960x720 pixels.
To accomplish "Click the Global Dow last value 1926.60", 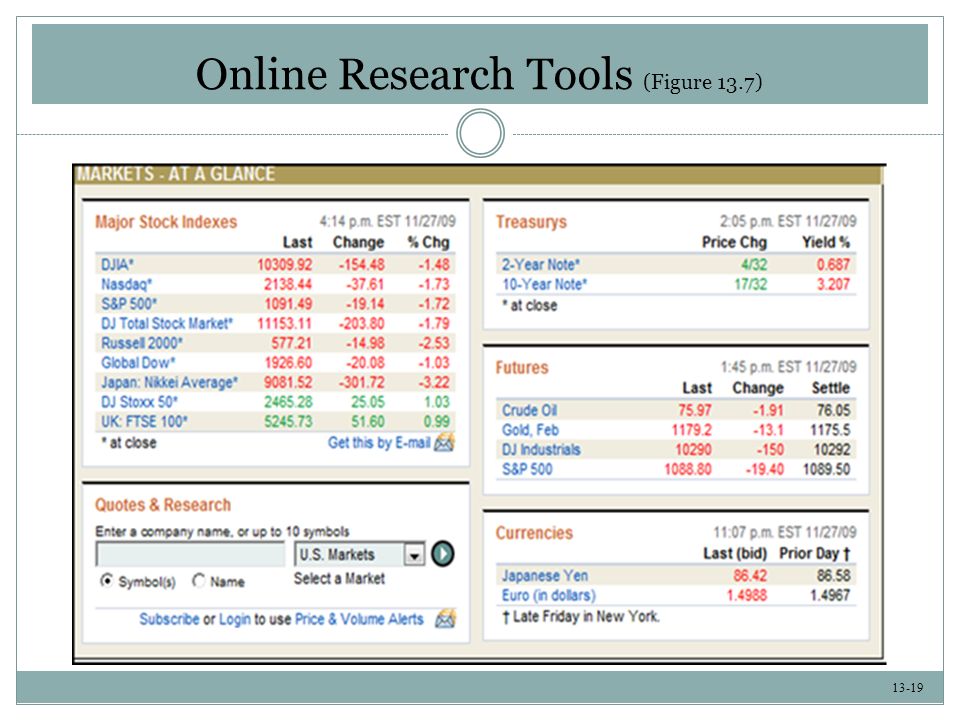I will [x=288, y=362].
